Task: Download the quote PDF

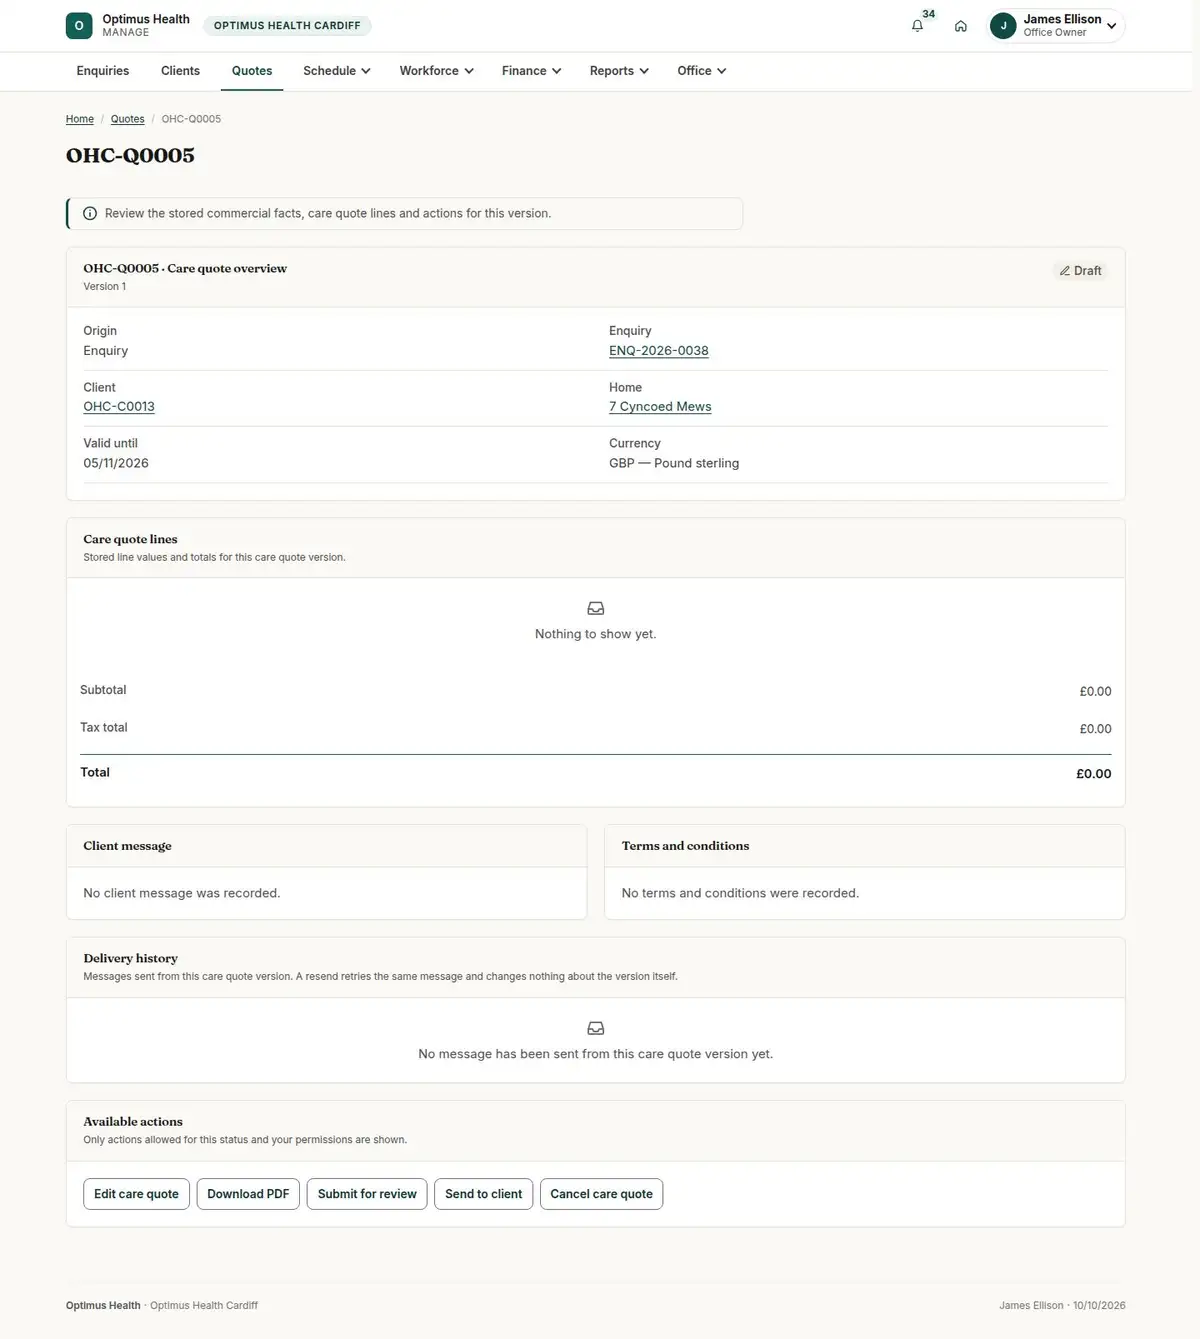Action: [x=248, y=1194]
